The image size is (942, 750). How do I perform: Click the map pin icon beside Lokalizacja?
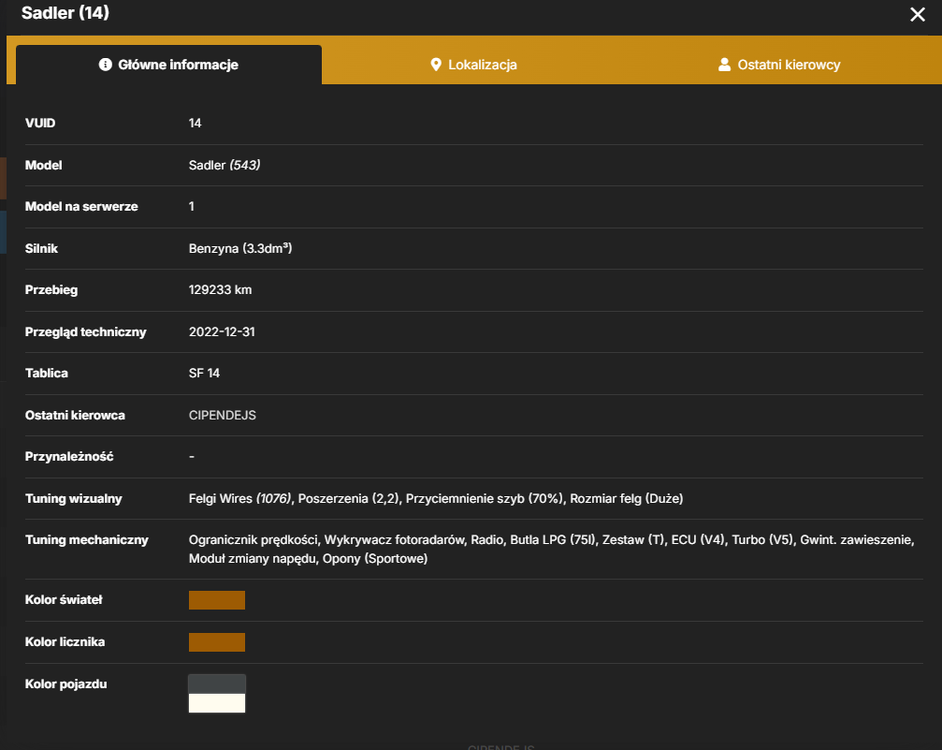pyautogui.click(x=436, y=64)
